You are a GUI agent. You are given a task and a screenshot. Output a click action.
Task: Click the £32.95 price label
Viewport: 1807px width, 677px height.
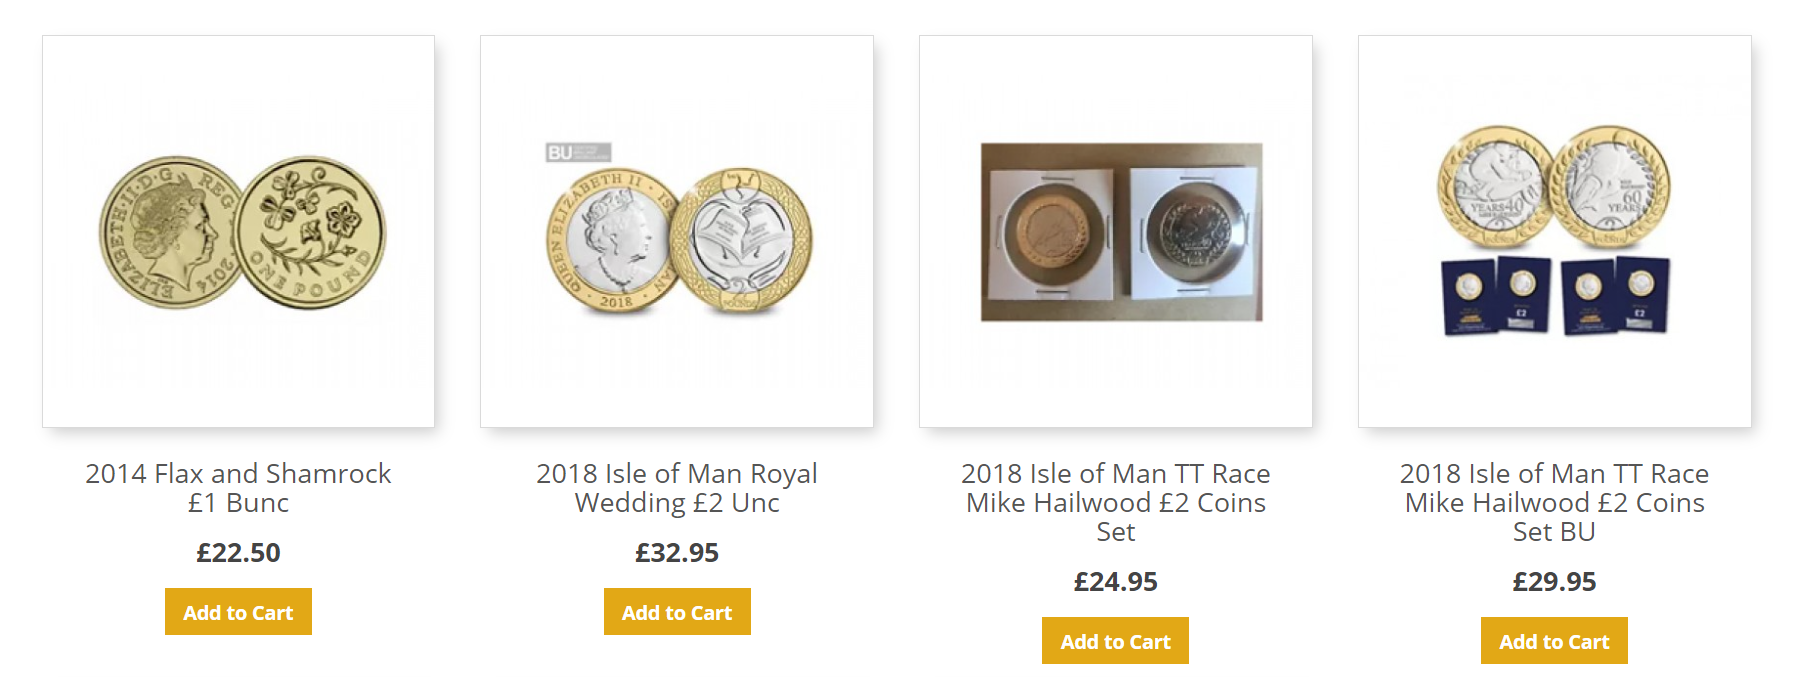coord(677,553)
